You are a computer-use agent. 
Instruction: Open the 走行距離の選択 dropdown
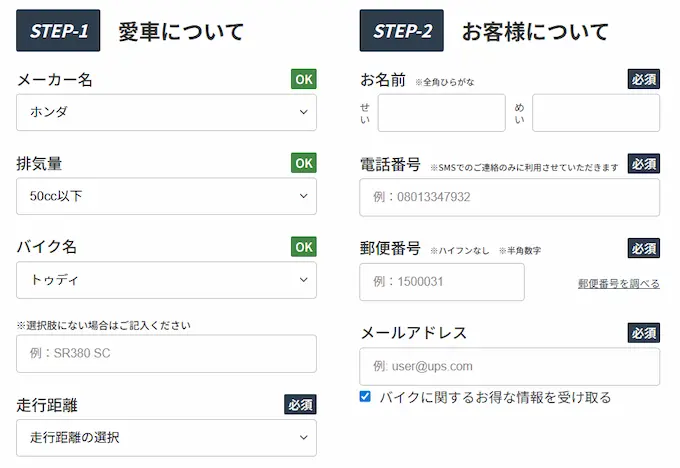tap(166, 437)
